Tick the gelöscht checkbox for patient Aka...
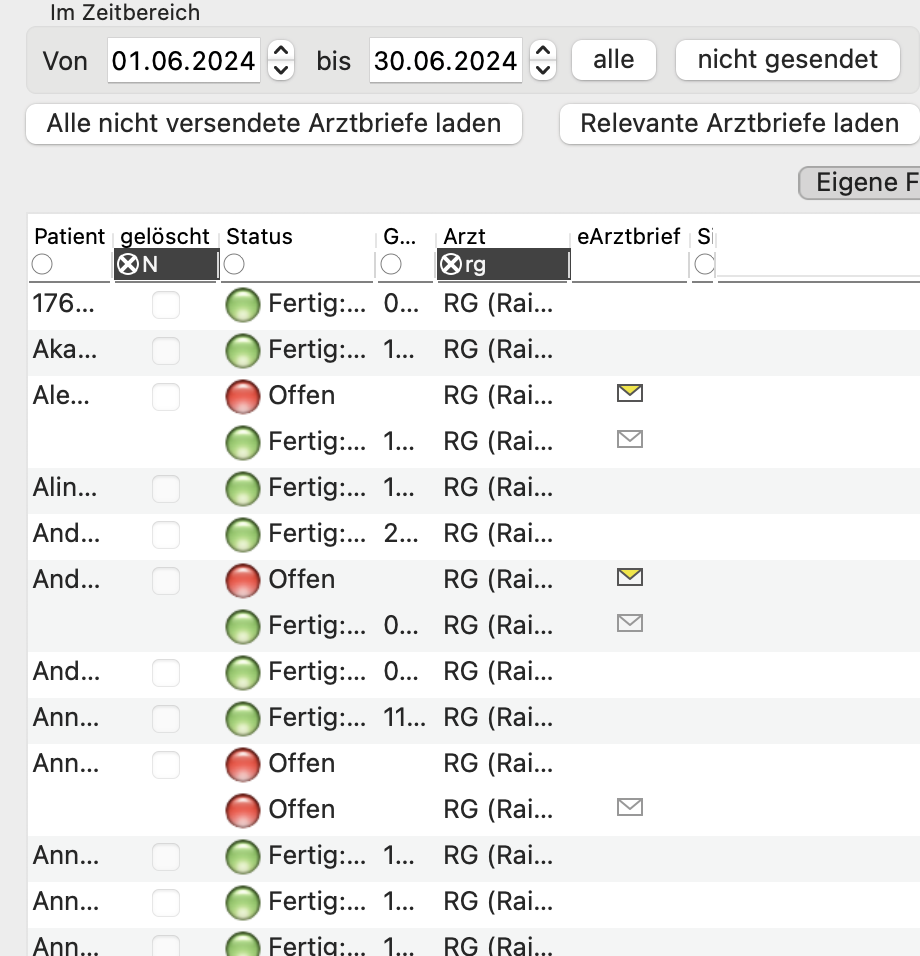The height and width of the screenshot is (956, 920). coord(166,350)
